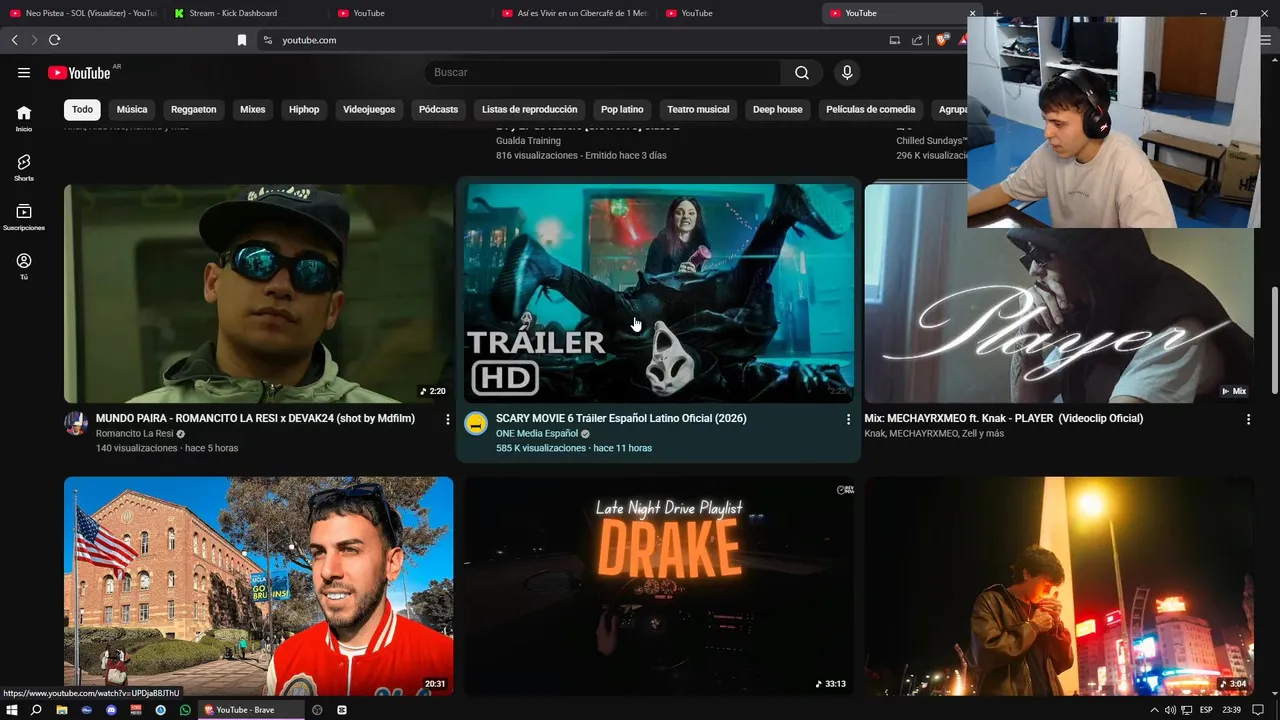Viewport: 1280px width, 720px height.
Task: Open the night city lighter video thumbnail
Action: tap(1059, 586)
